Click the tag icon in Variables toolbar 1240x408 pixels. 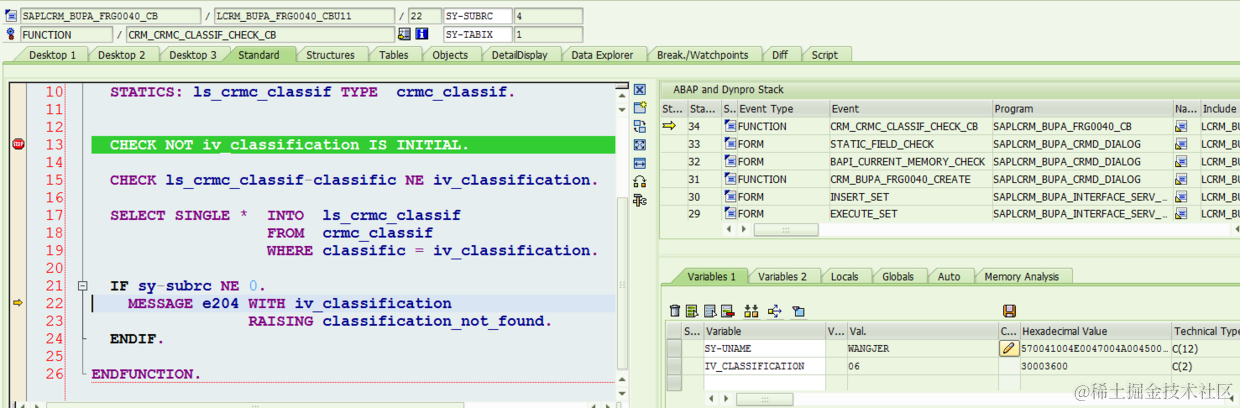click(x=798, y=311)
